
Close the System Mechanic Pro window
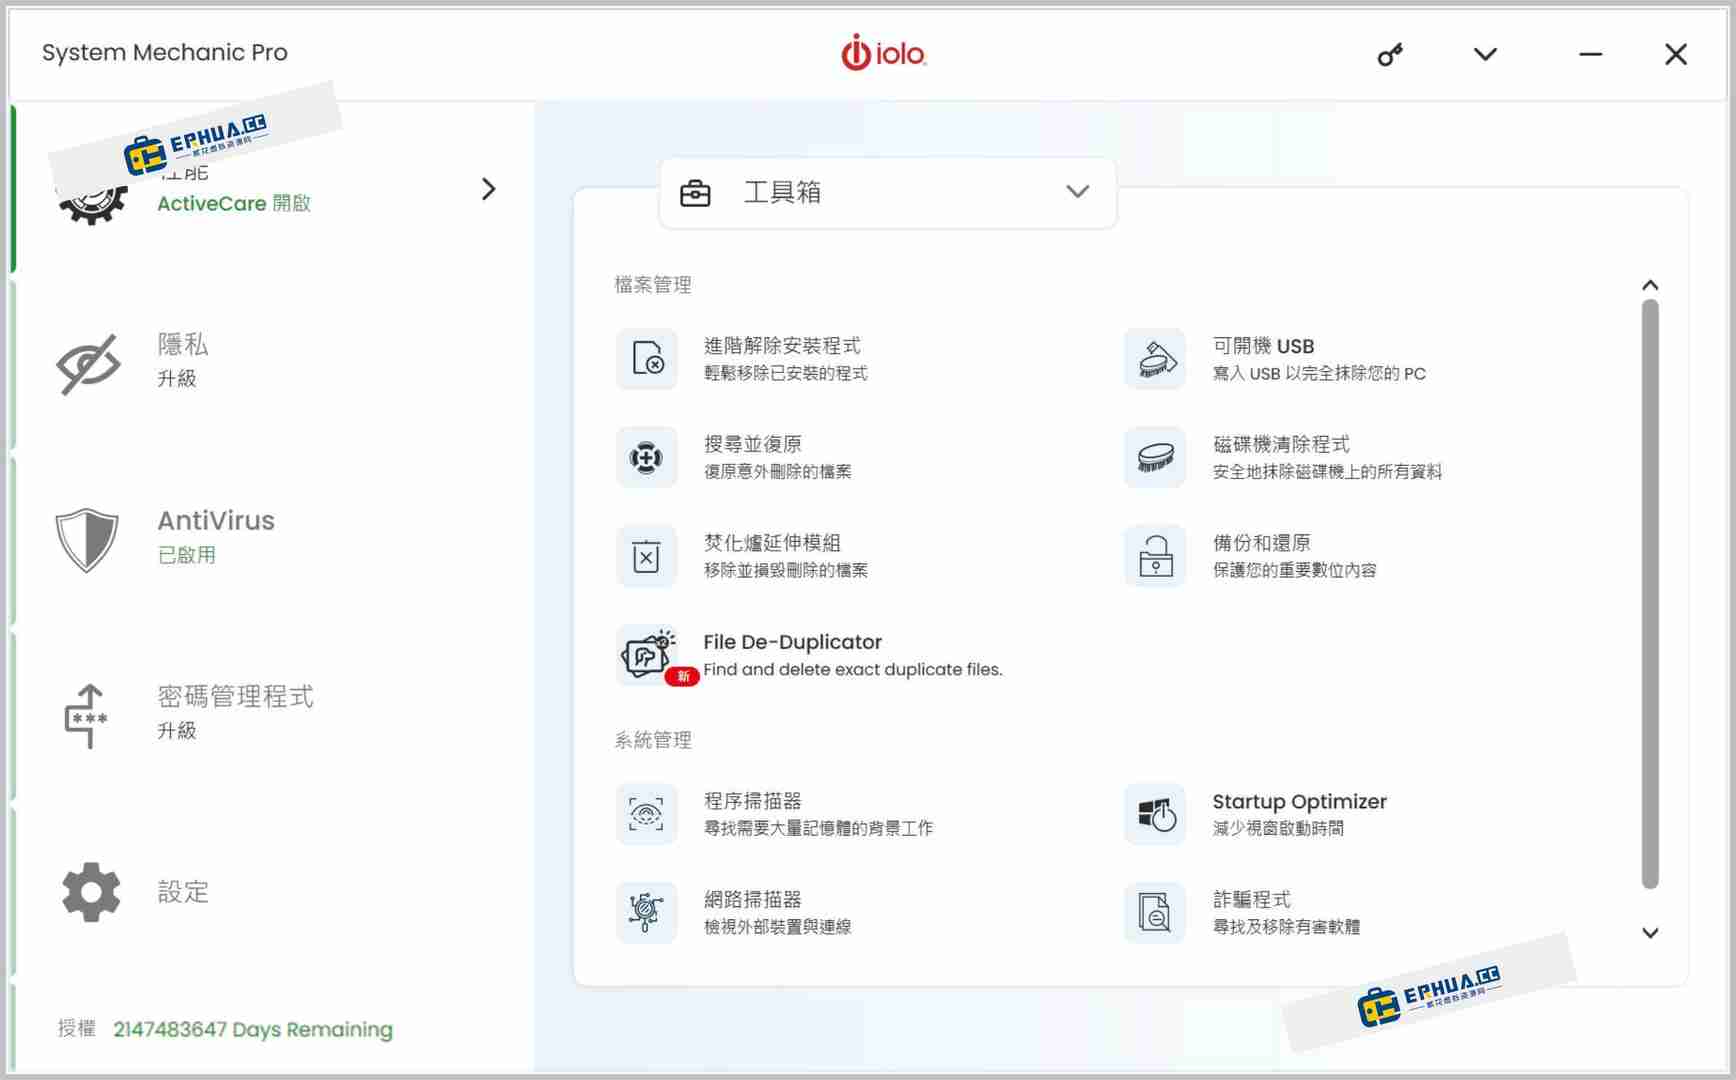click(1676, 54)
